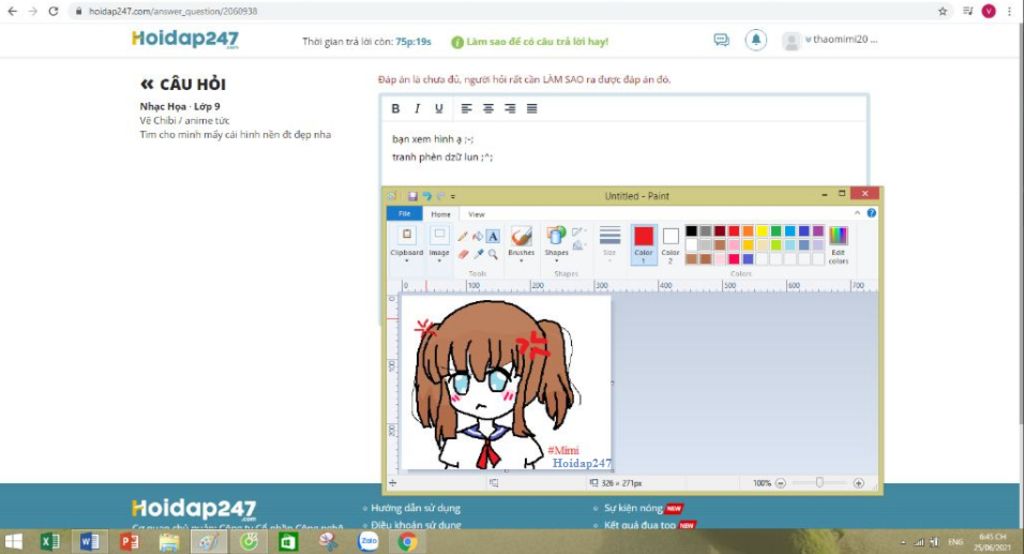Select the Magnifier tool in Paint
1024x554 pixels.
[493, 254]
